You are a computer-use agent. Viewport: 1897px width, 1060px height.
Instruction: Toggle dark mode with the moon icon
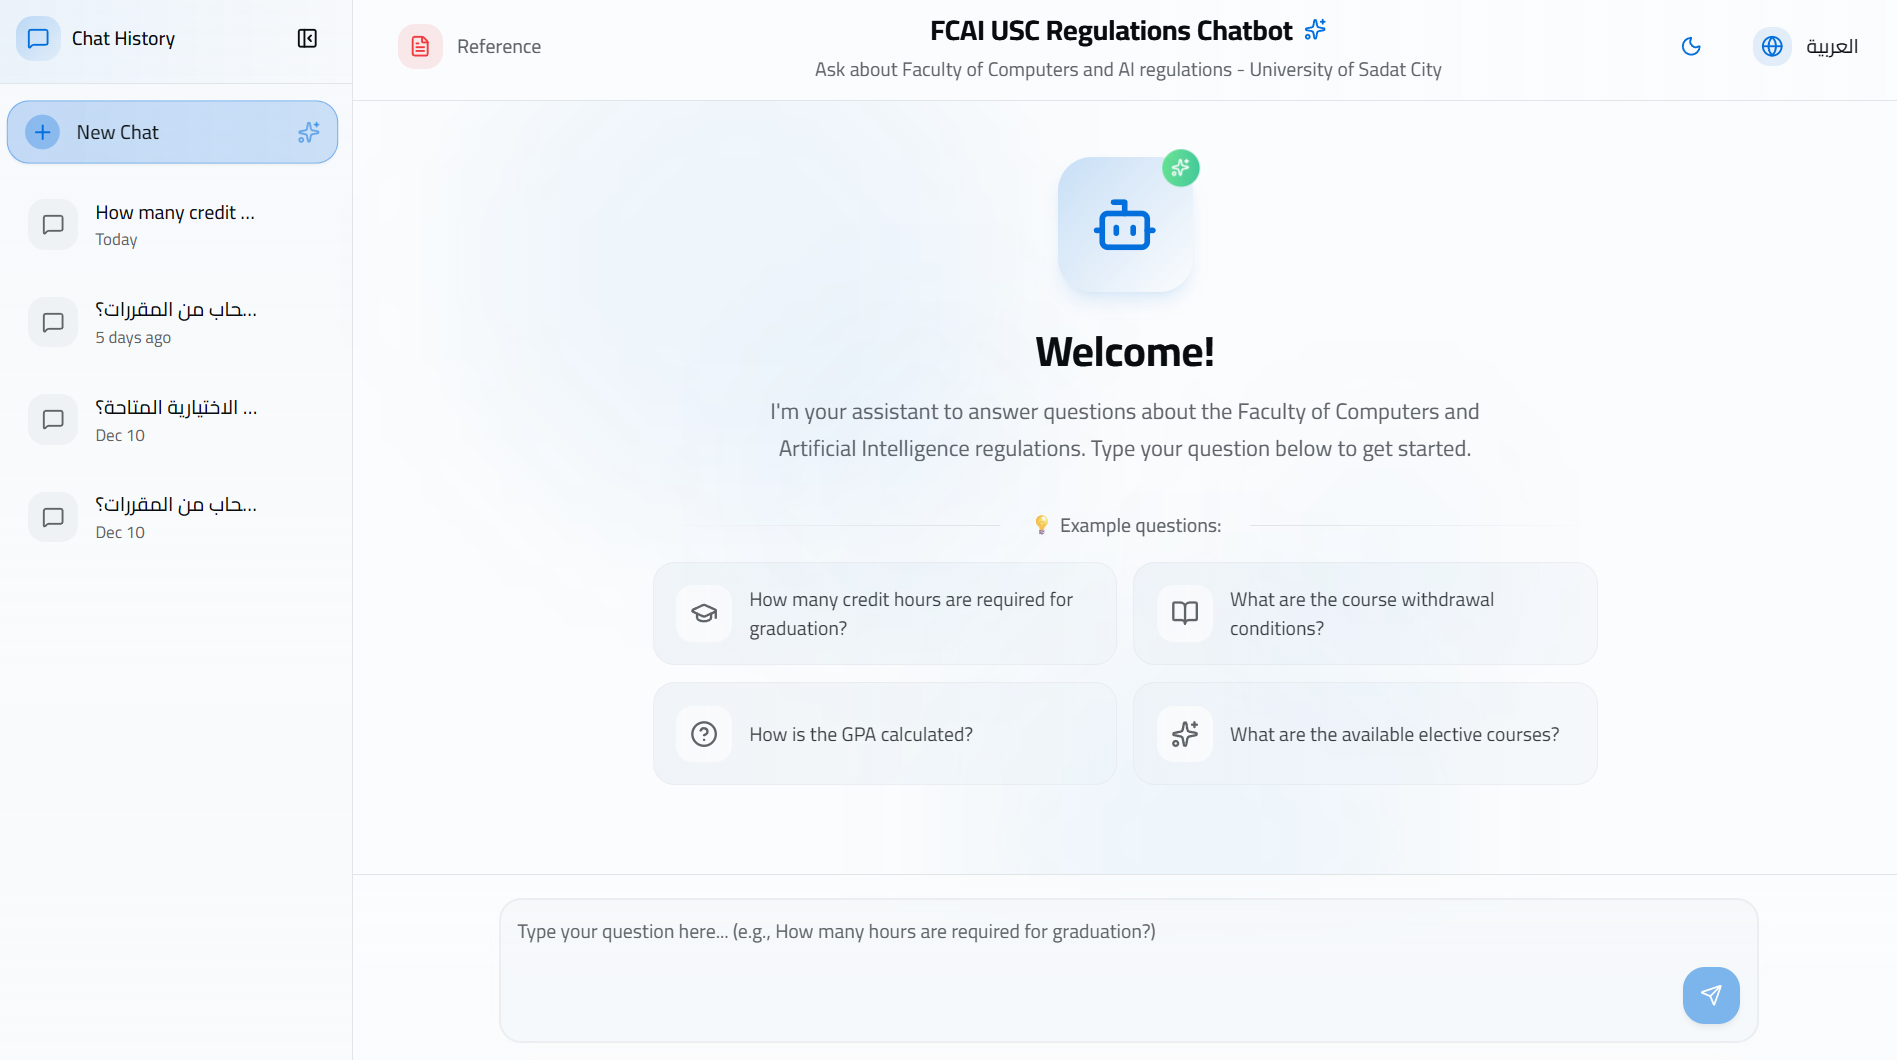coord(1691,46)
